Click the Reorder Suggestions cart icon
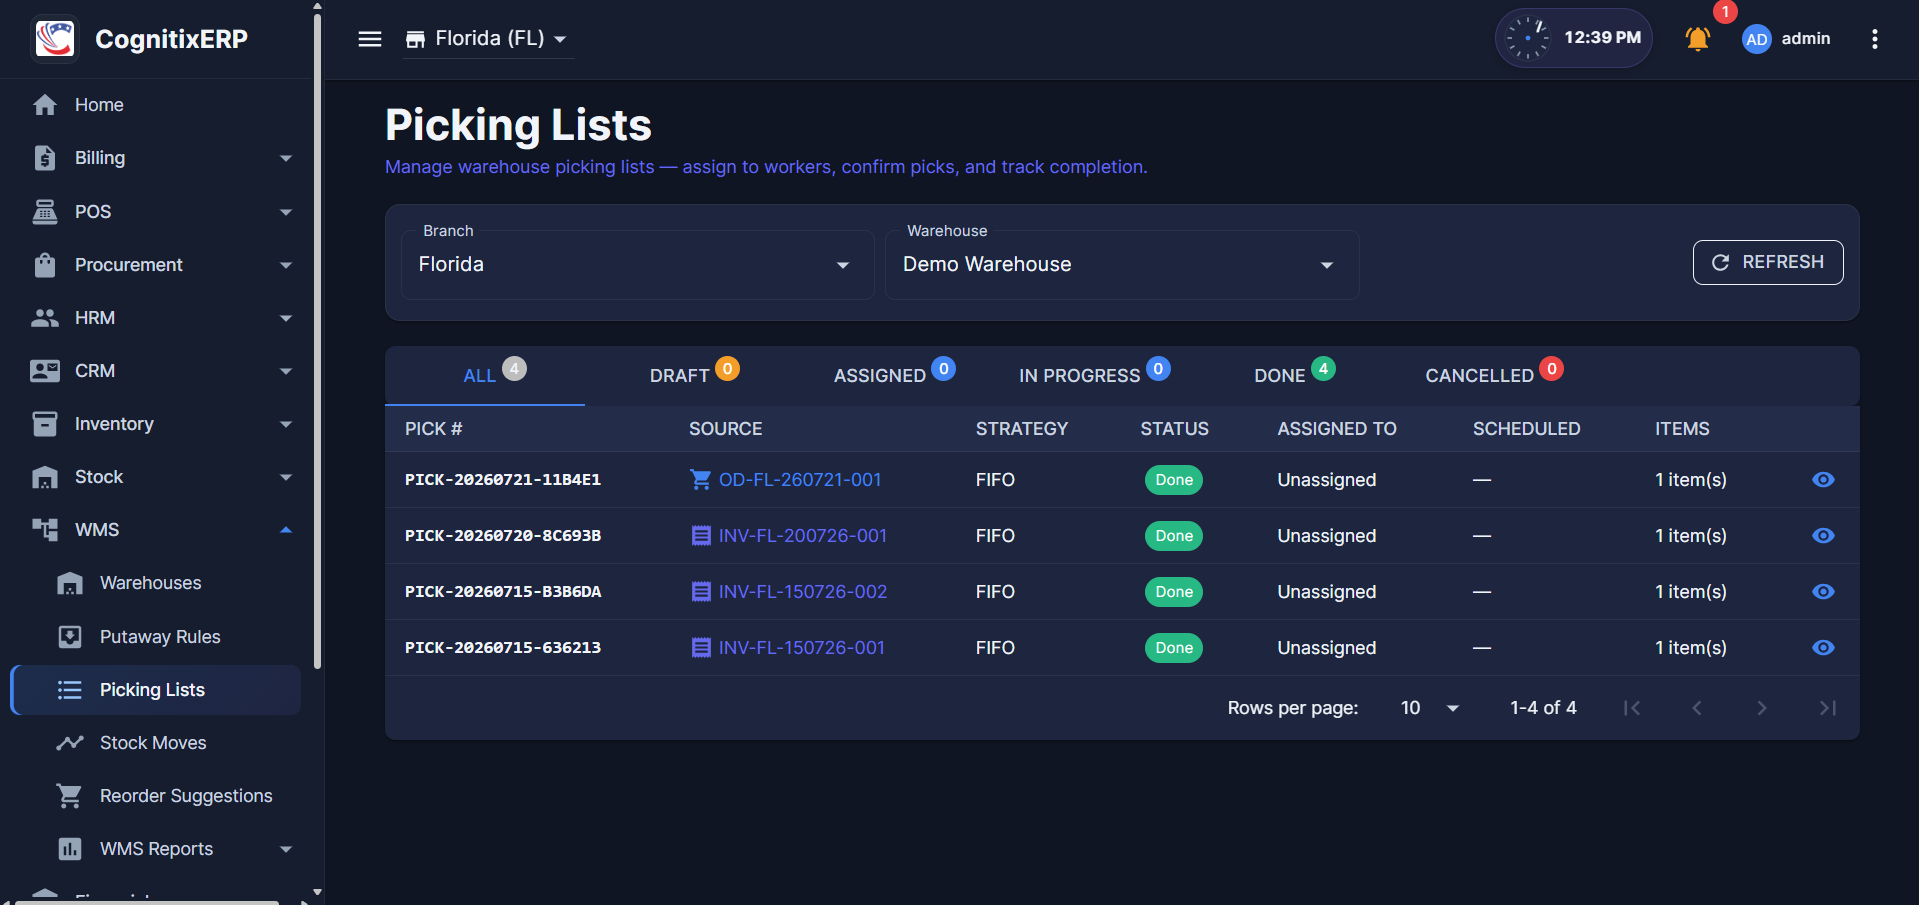1919x905 pixels. [70, 796]
